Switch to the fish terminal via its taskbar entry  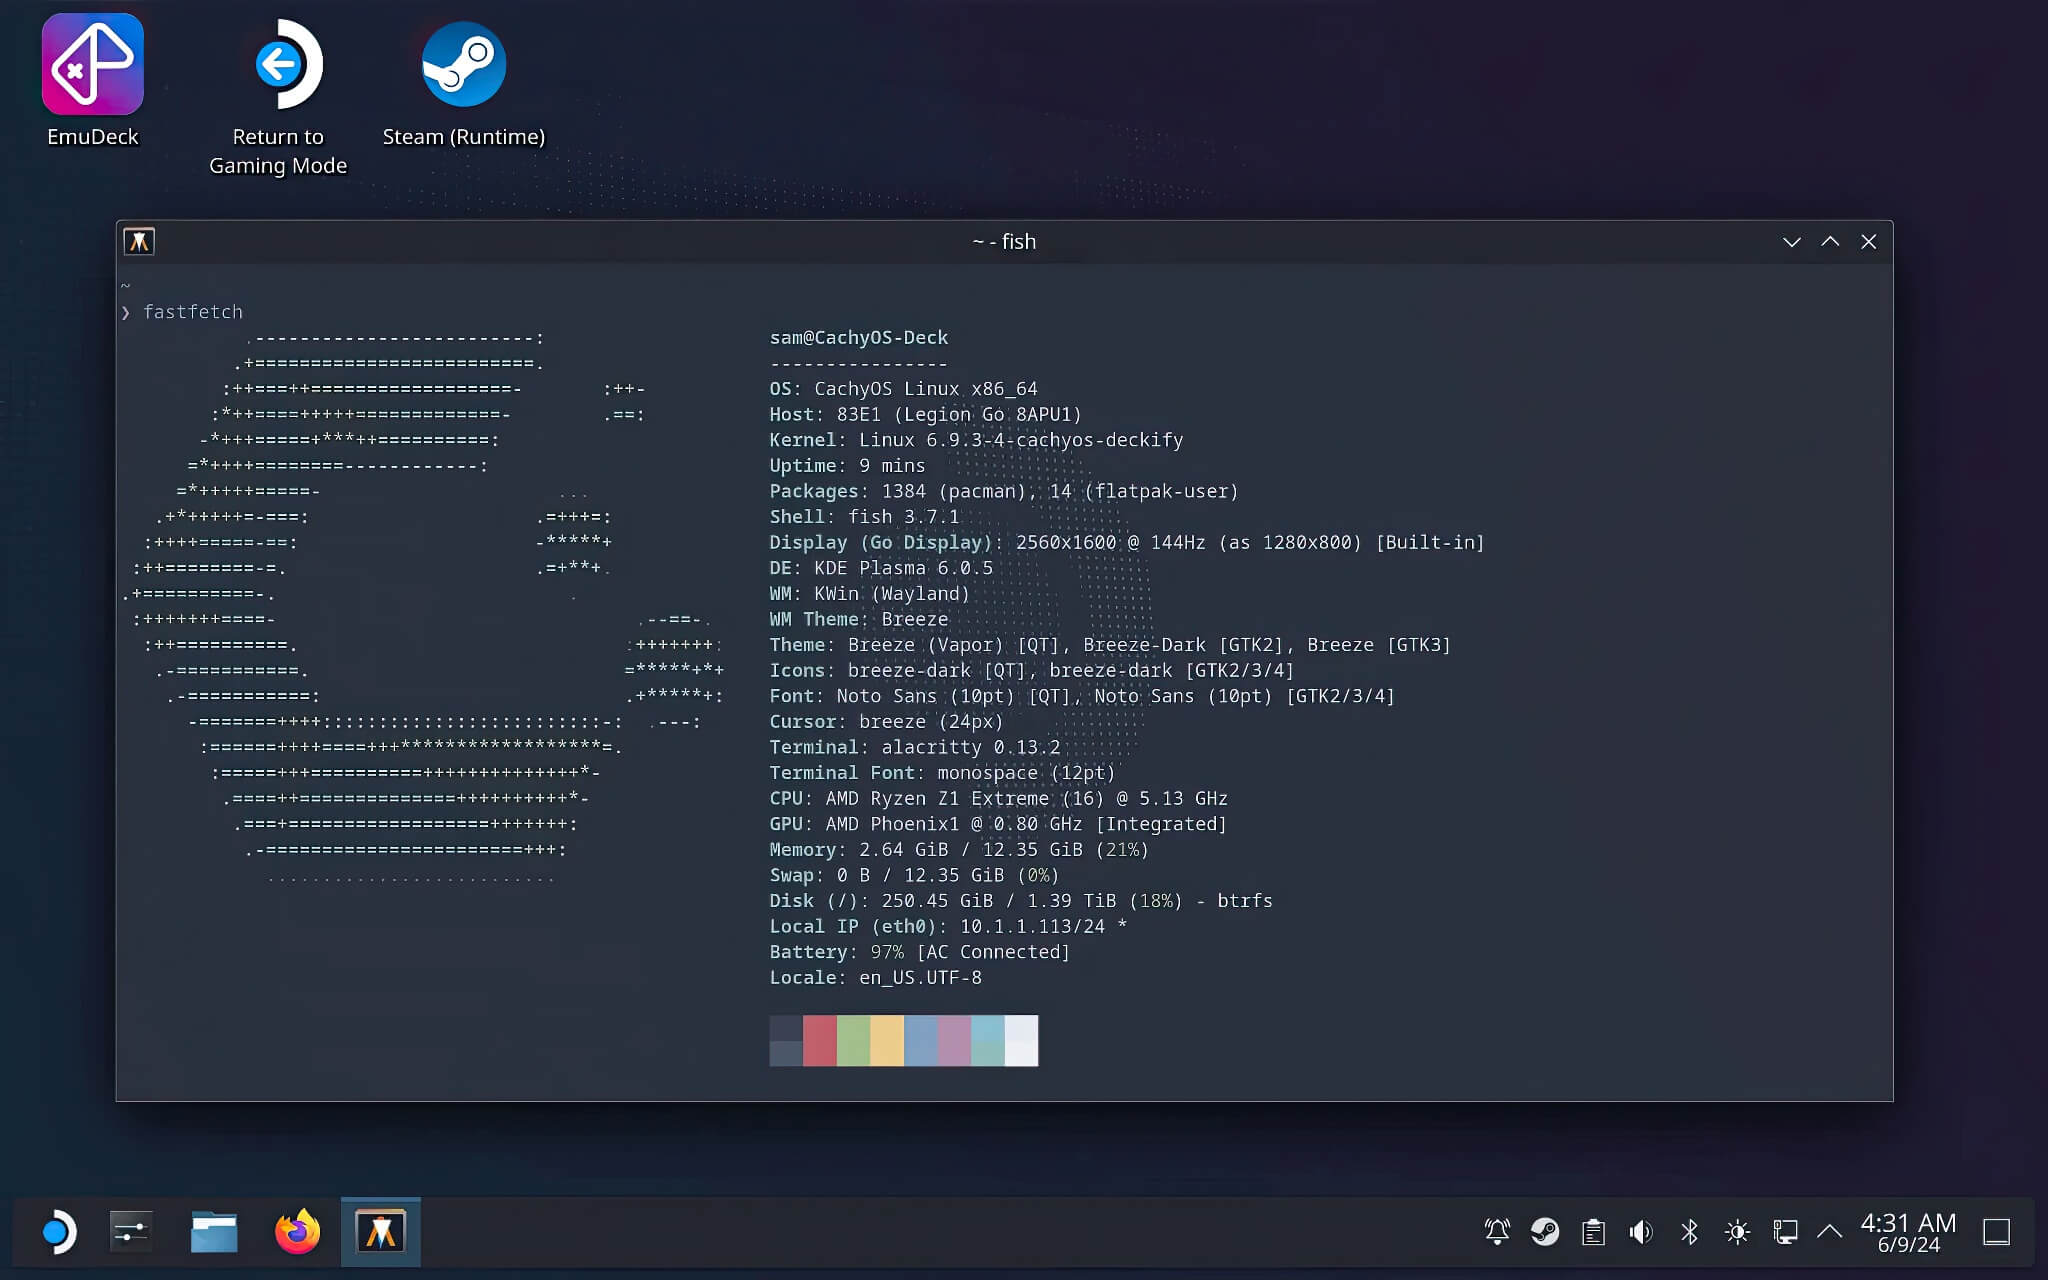click(x=380, y=1232)
